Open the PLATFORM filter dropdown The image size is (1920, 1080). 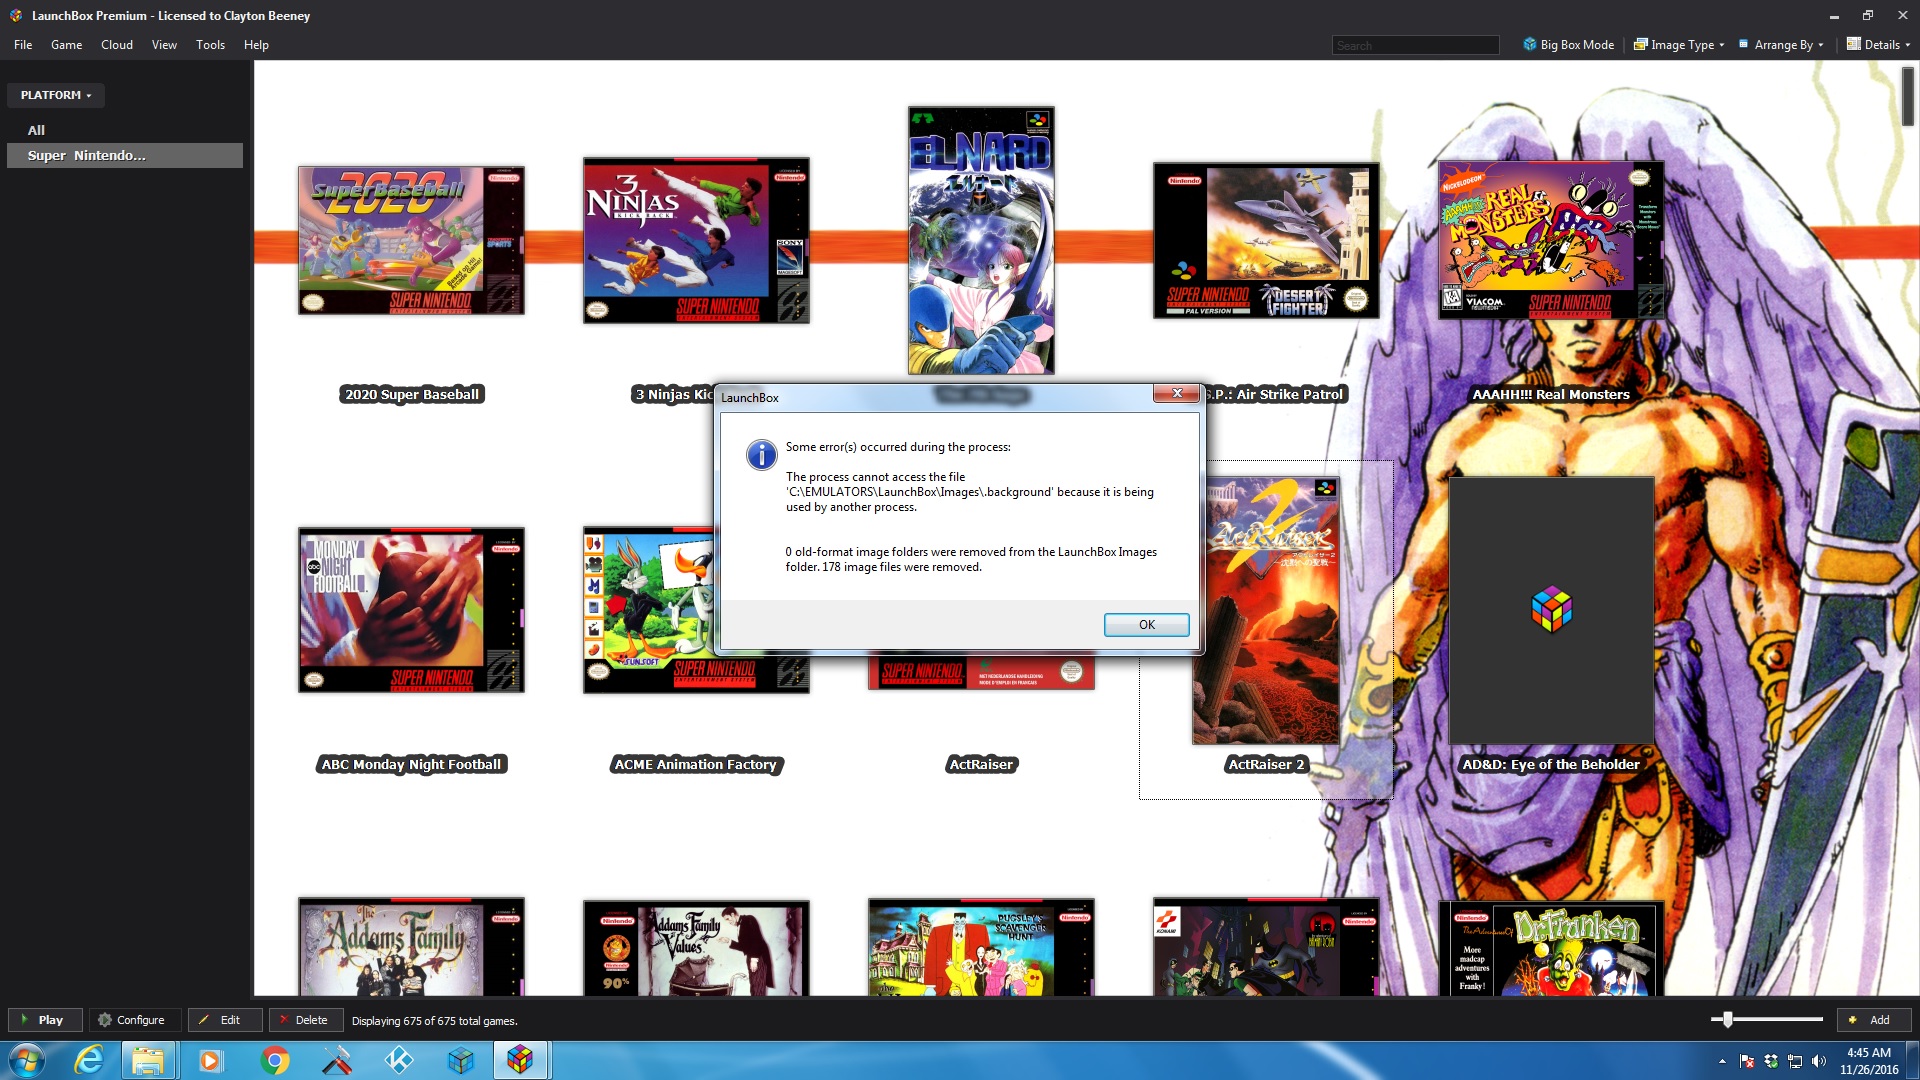pyautogui.click(x=56, y=95)
